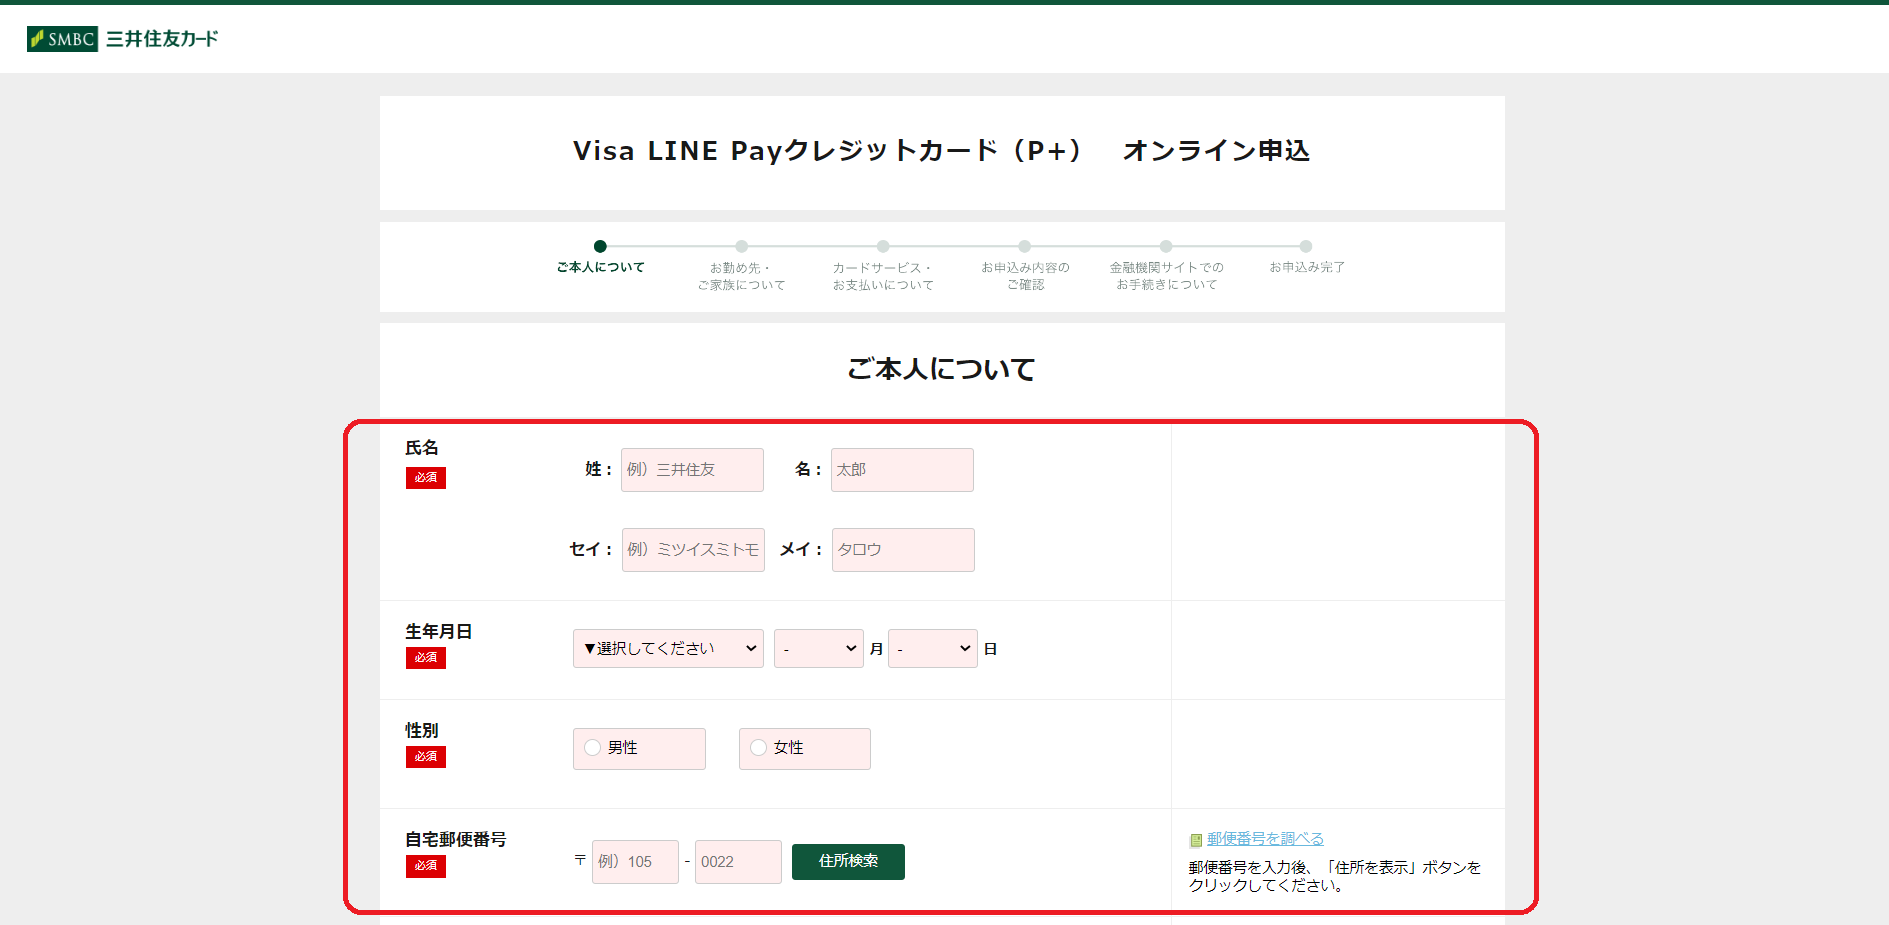Click the 必須 badge under 氏名

(426, 478)
